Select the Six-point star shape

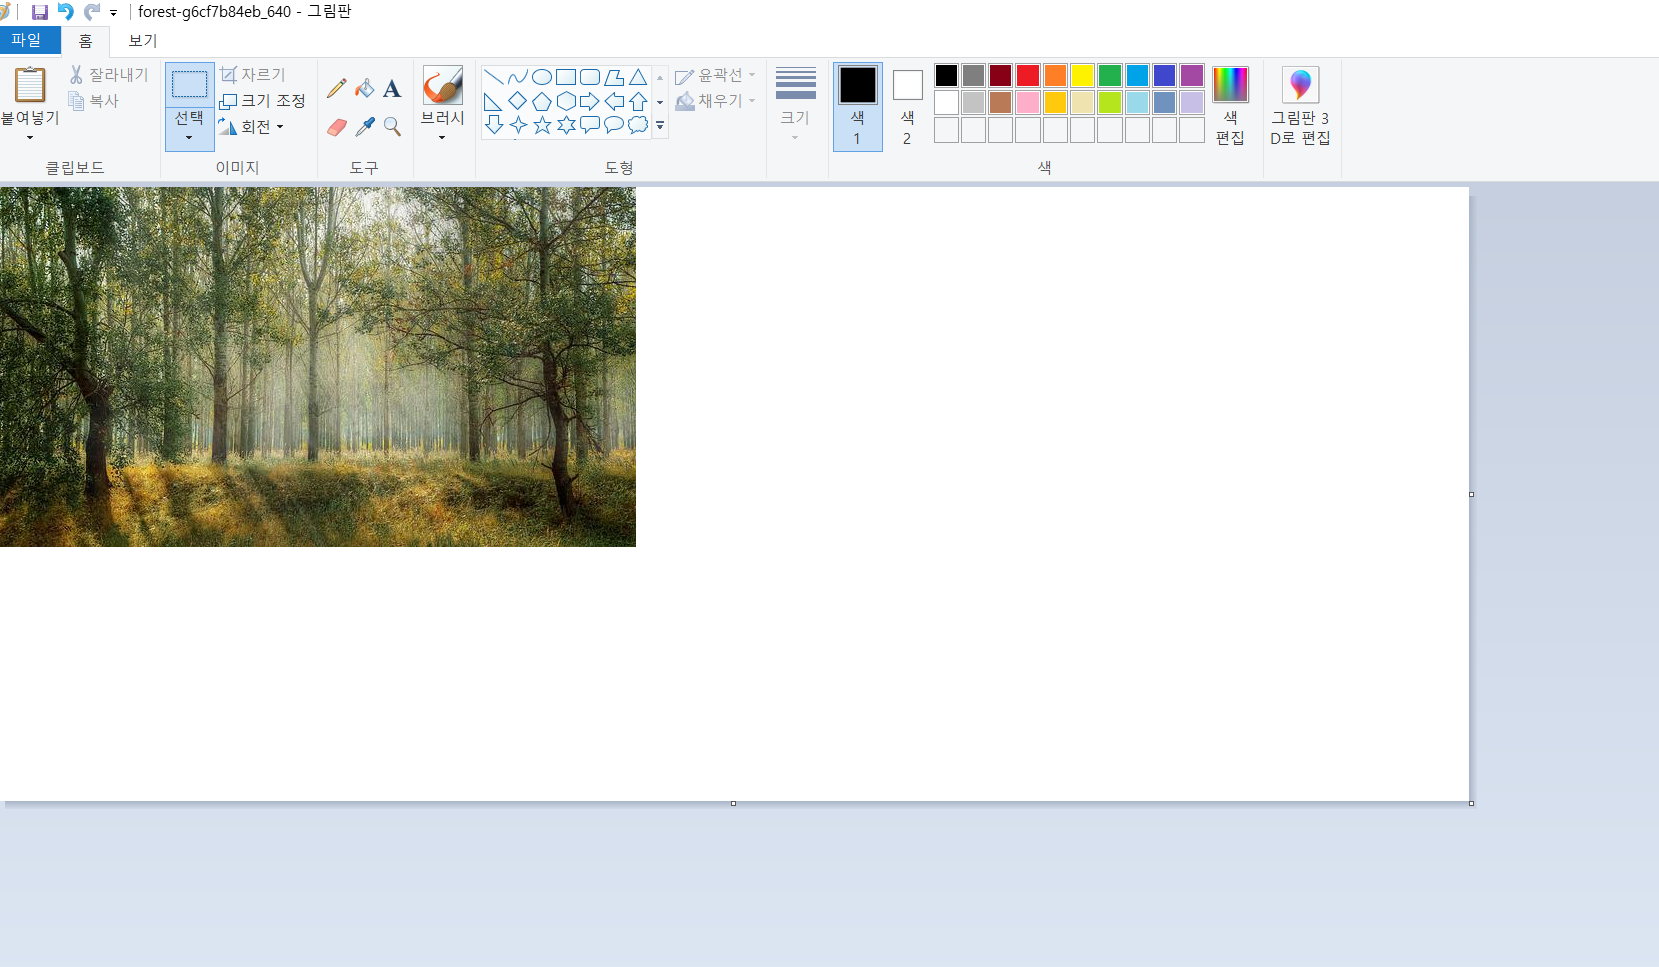pos(566,125)
